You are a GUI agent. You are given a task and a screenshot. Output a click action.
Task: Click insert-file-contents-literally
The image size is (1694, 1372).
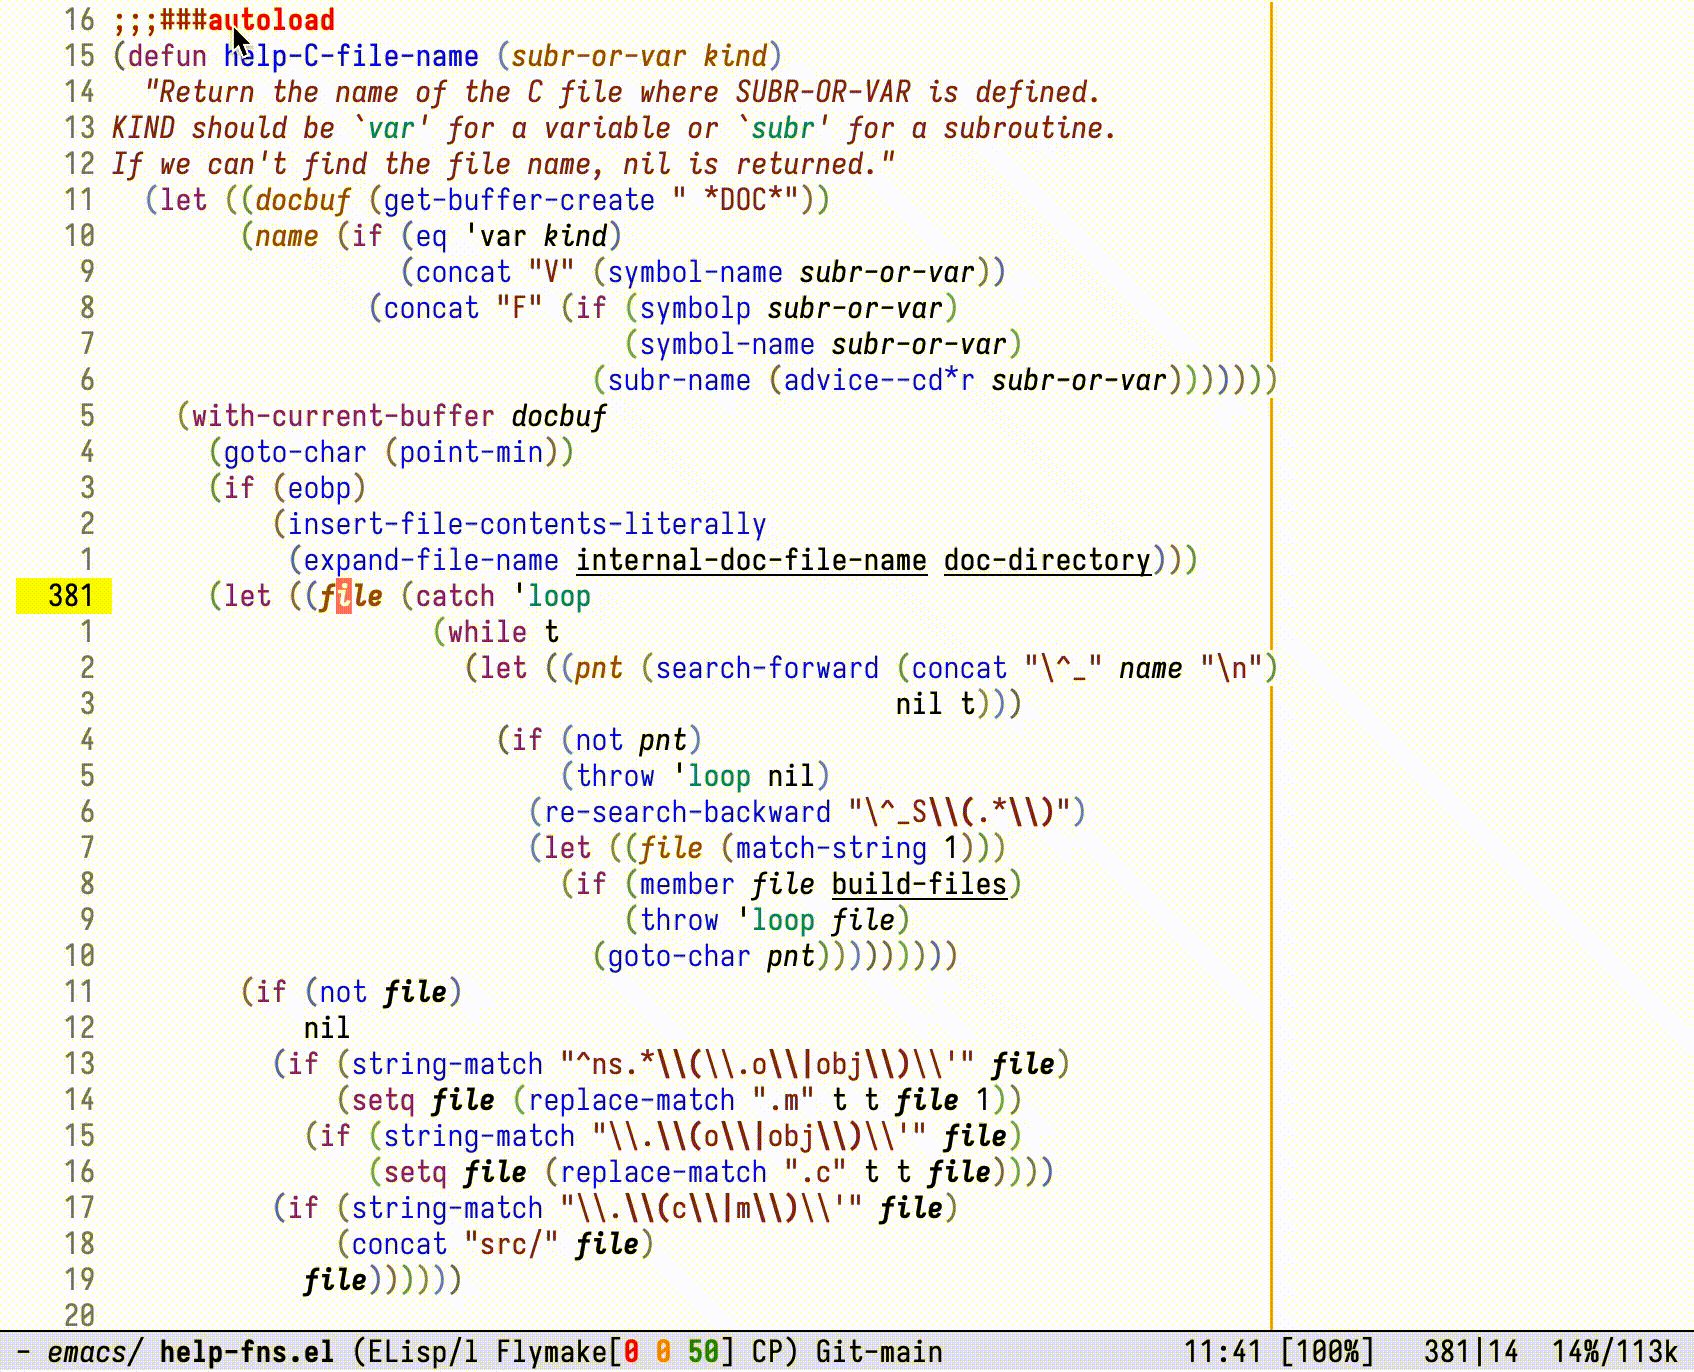tap(527, 524)
